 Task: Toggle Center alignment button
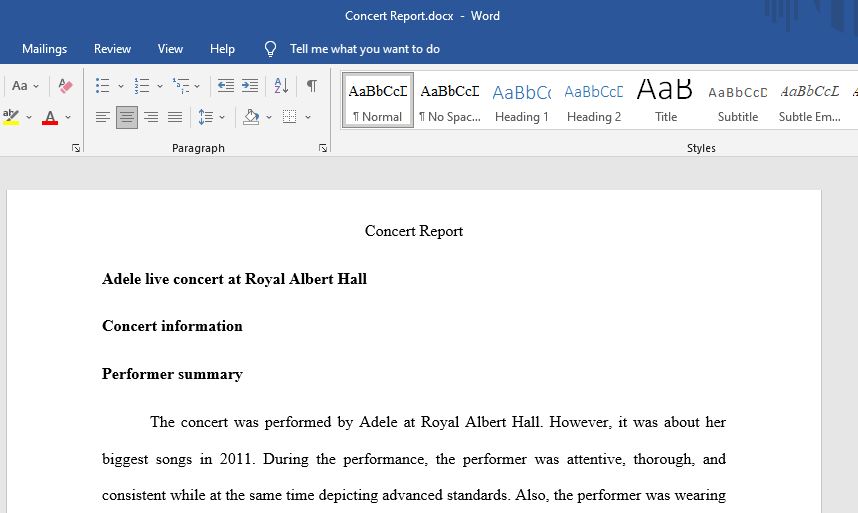(127, 117)
